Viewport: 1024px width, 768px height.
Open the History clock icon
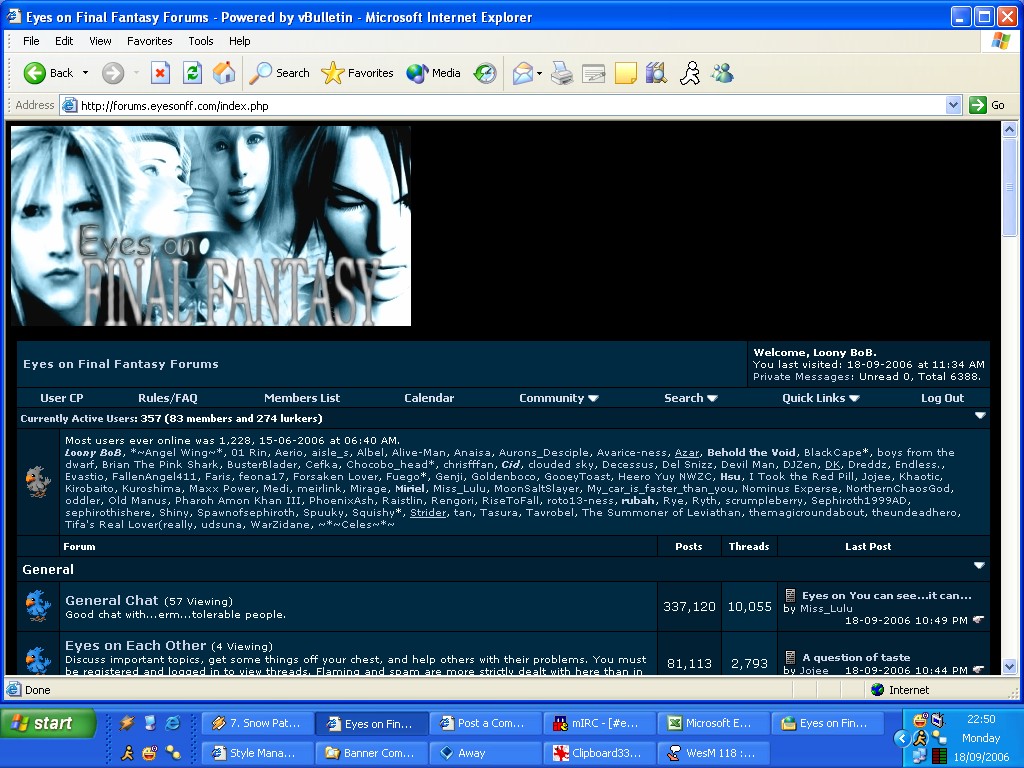point(485,73)
